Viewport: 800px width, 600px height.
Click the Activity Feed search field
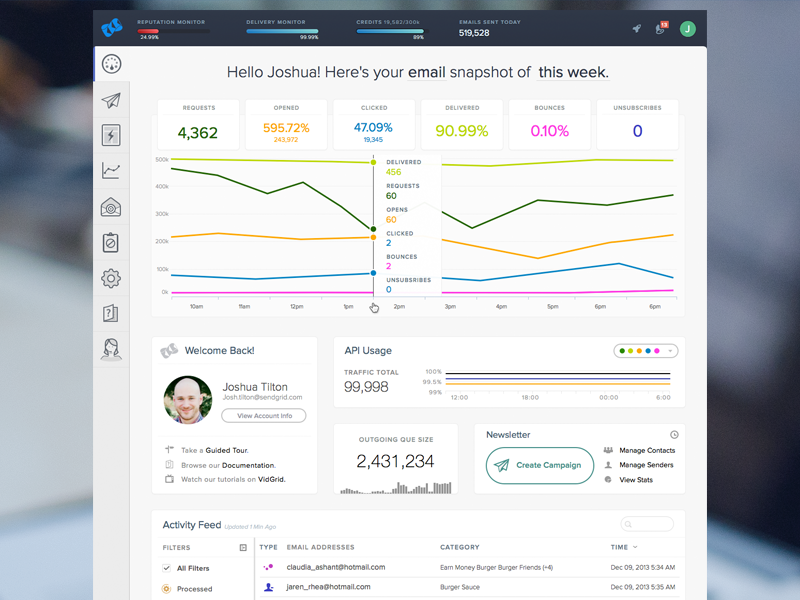coord(647,524)
